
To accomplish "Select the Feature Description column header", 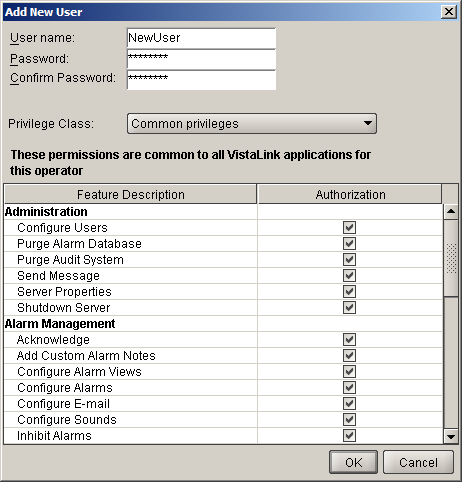I will pos(130,194).
